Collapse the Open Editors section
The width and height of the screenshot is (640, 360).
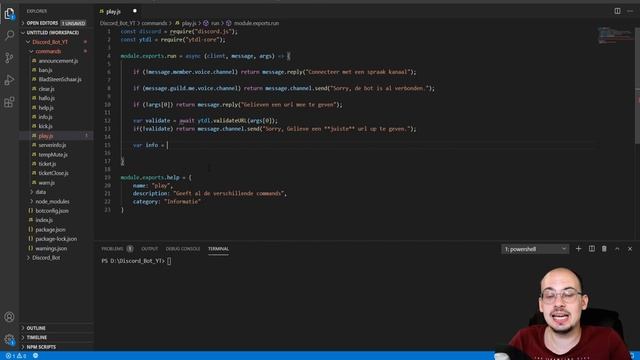point(42,23)
